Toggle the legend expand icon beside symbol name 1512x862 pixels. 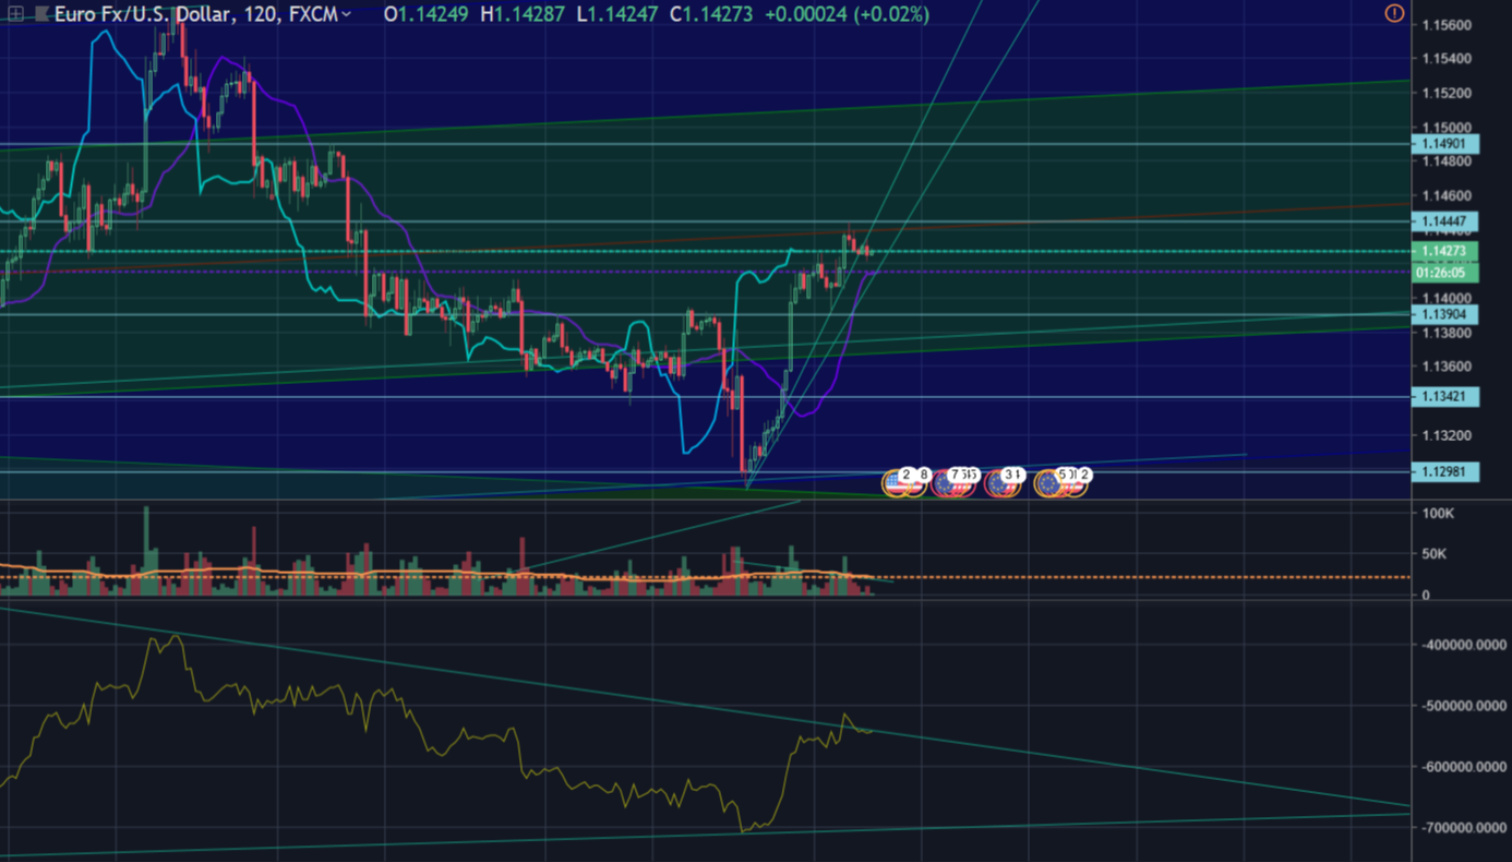coord(16,14)
